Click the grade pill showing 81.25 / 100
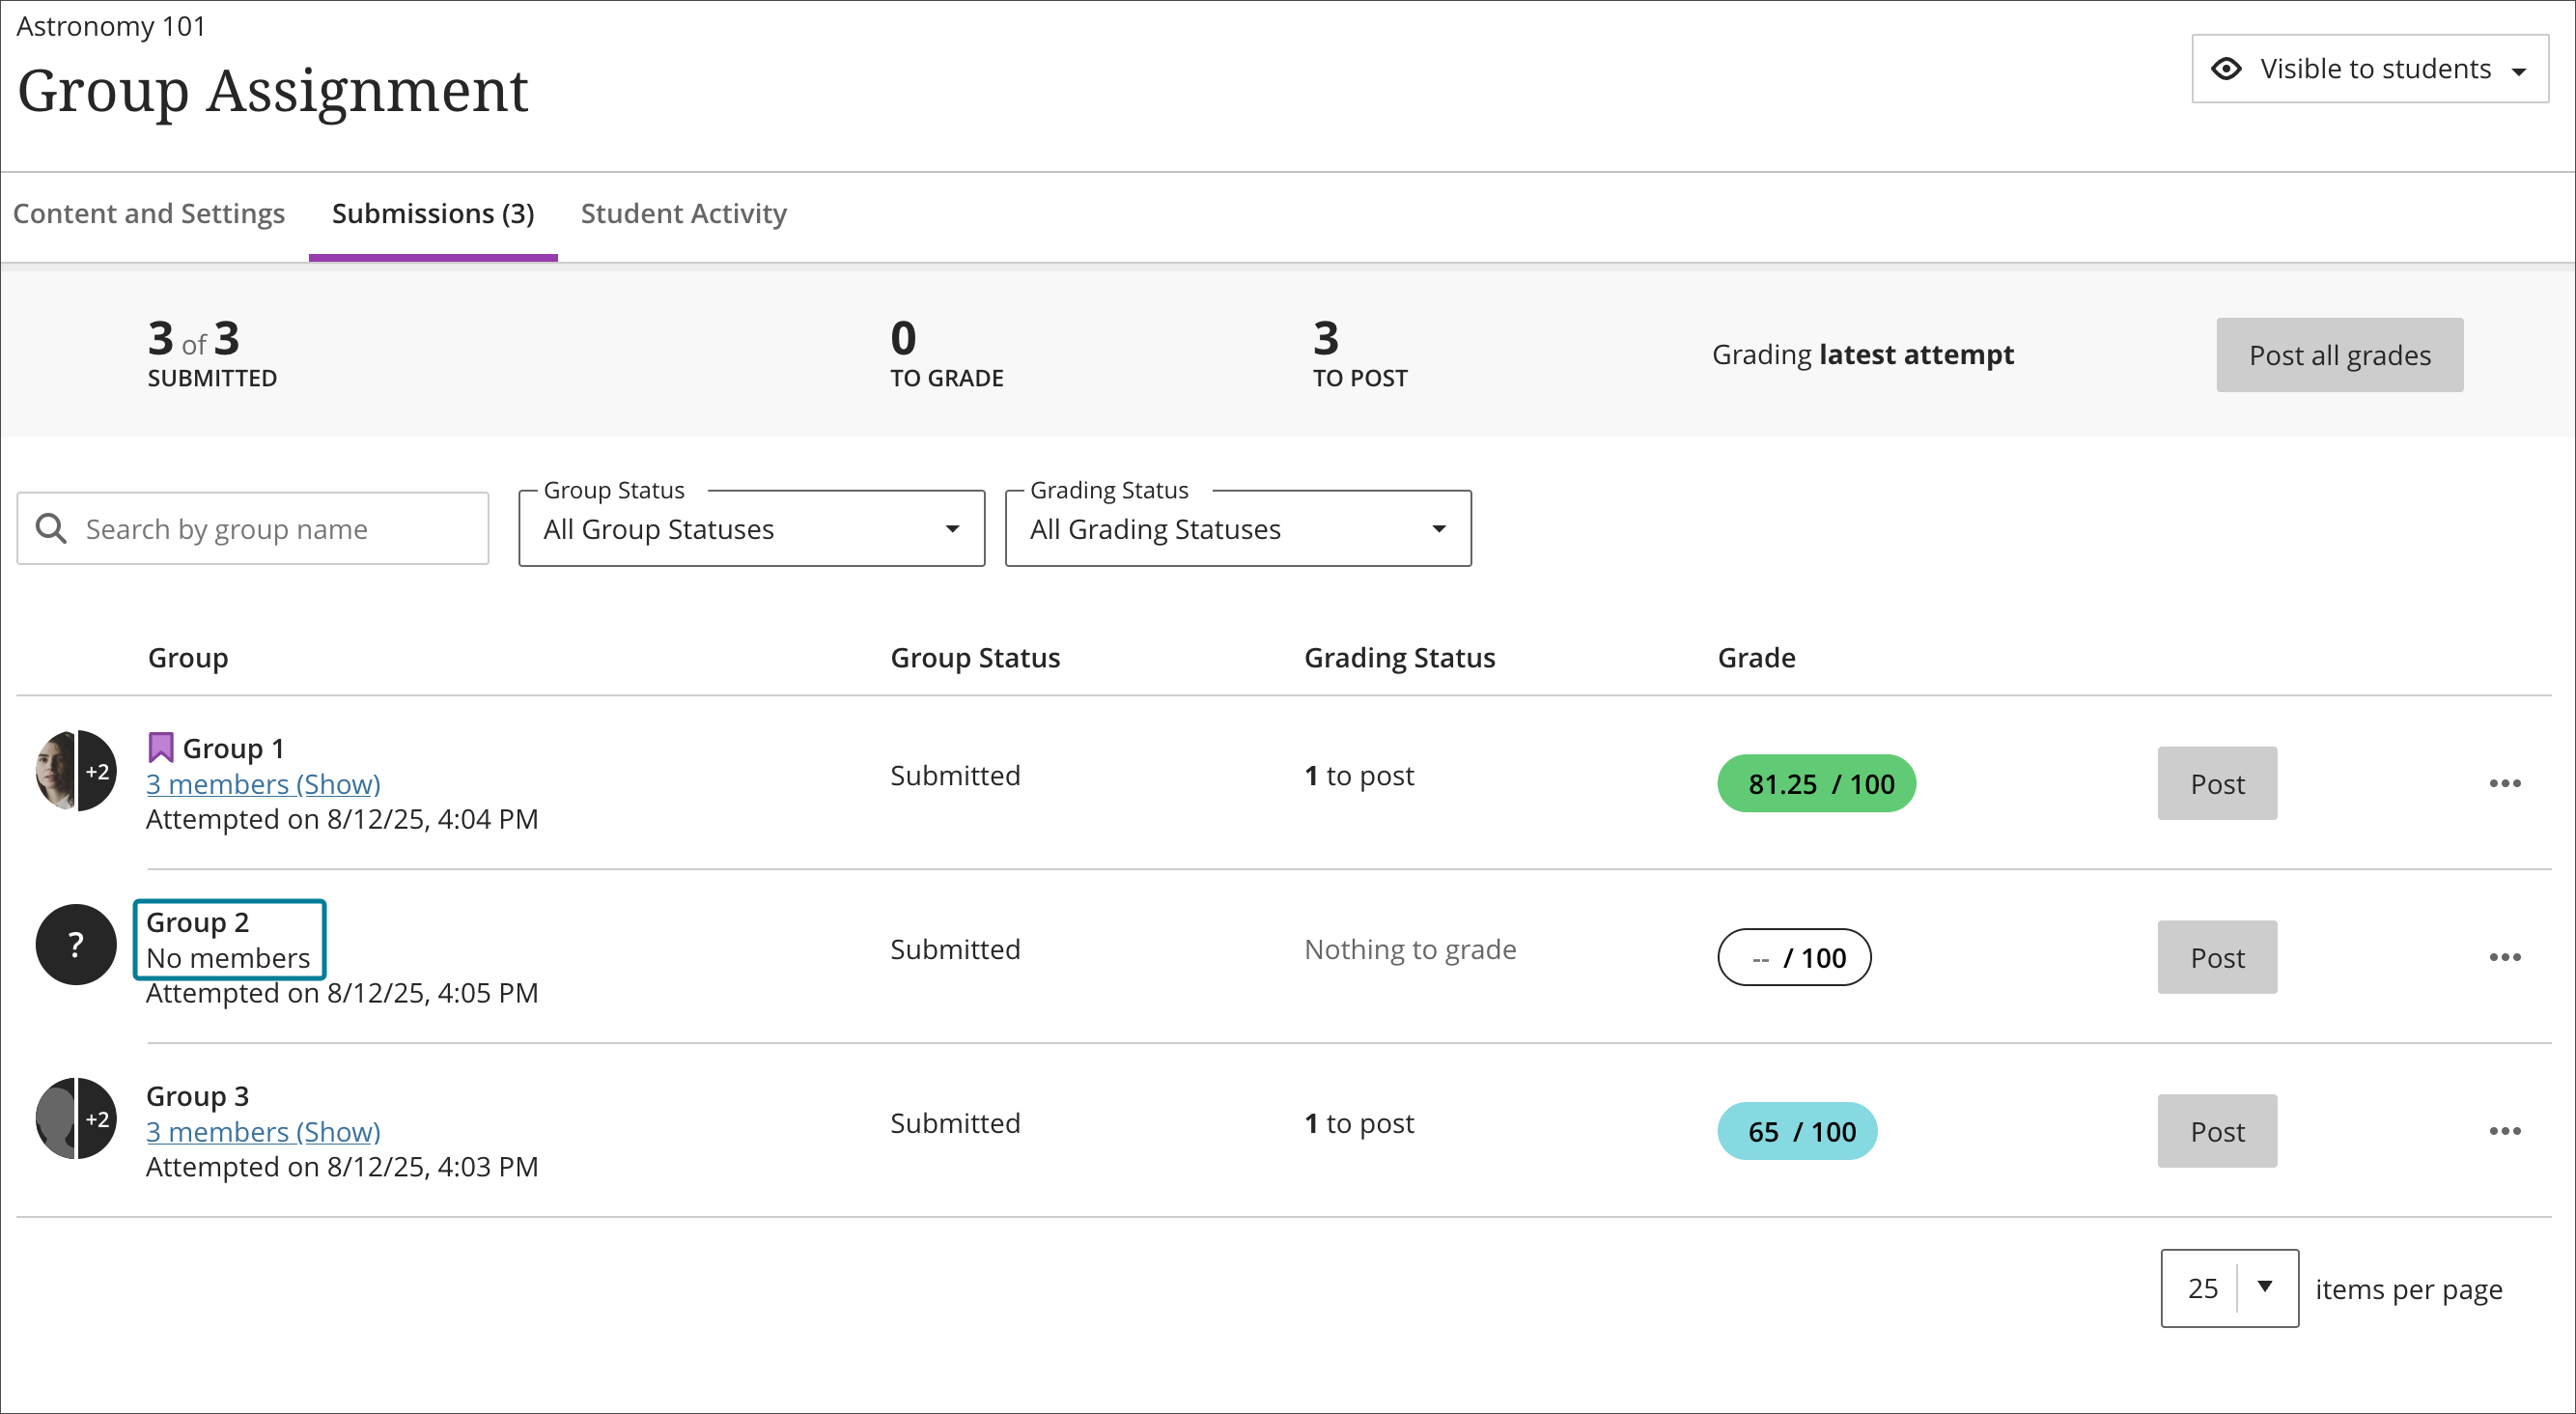Image resolution: width=2576 pixels, height=1414 pixels. coord(1817,783)
